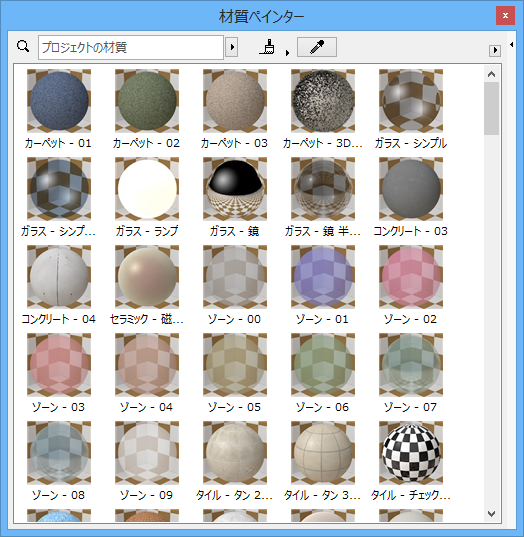
Task: Open the panel options arrow near the top right corner
Action: tap(495, 50)
